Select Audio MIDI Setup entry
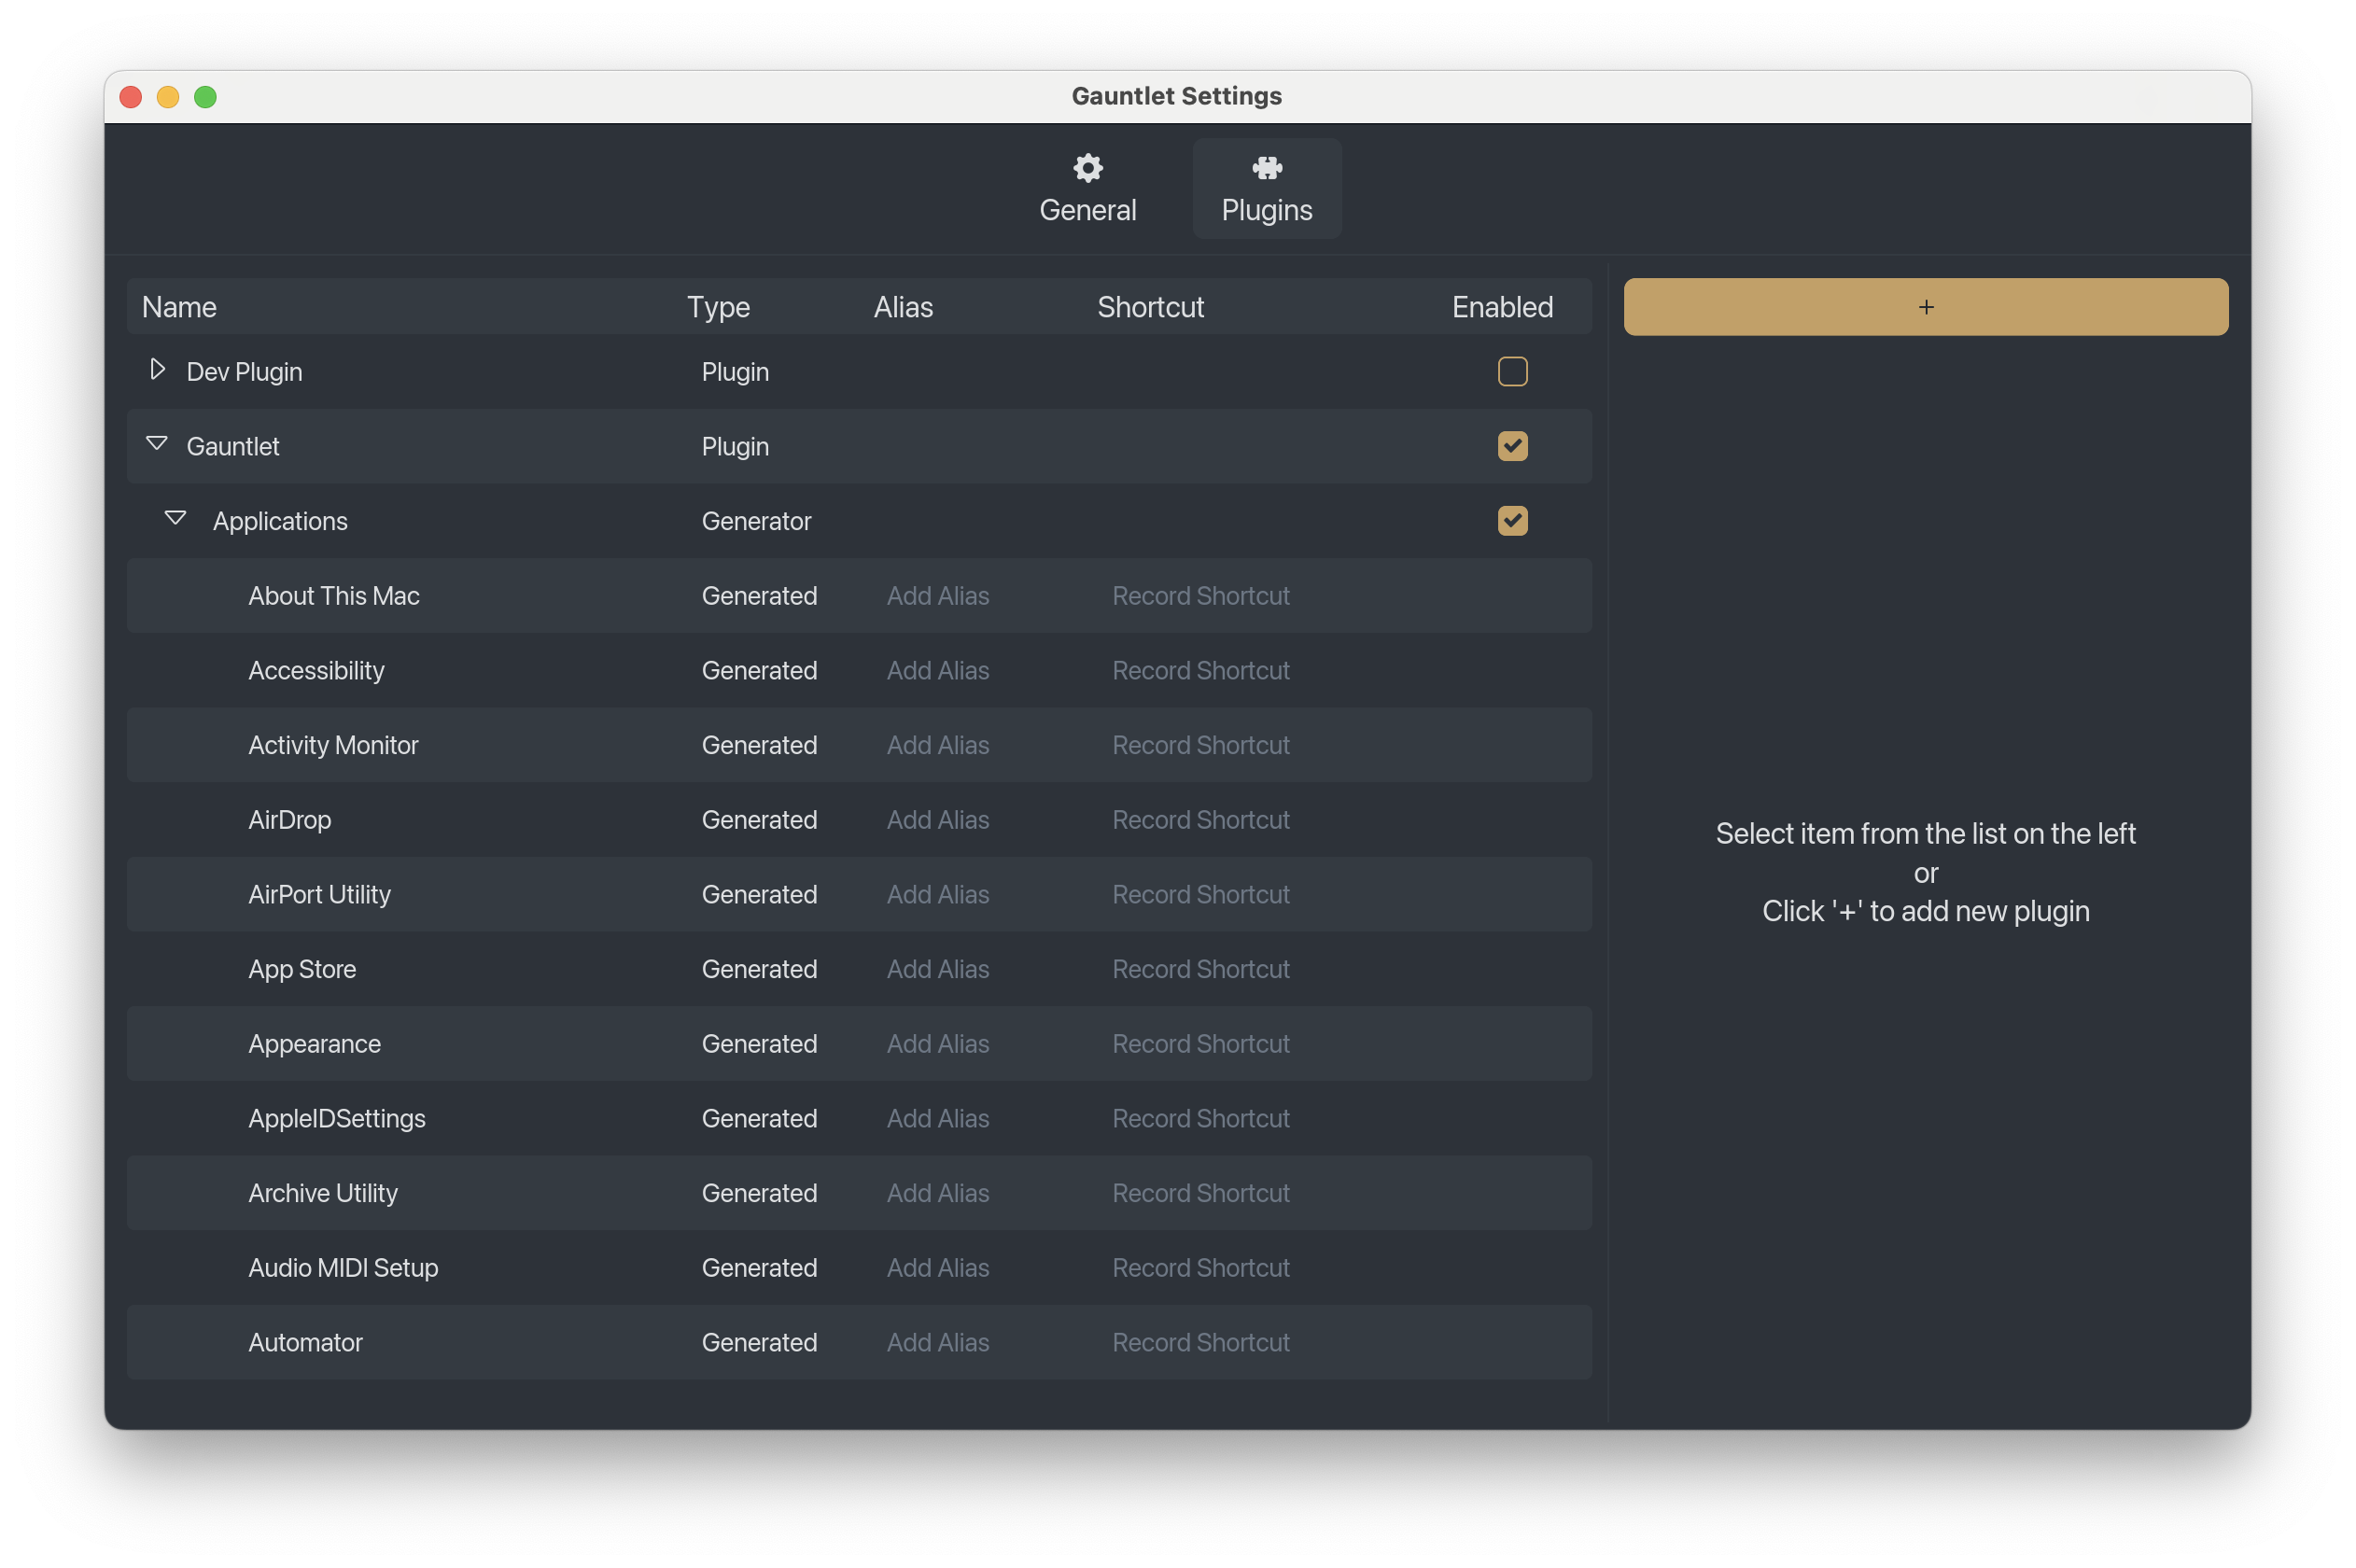Image resolution: width=2356 pixels, height=1568 pixels. 343,1268
